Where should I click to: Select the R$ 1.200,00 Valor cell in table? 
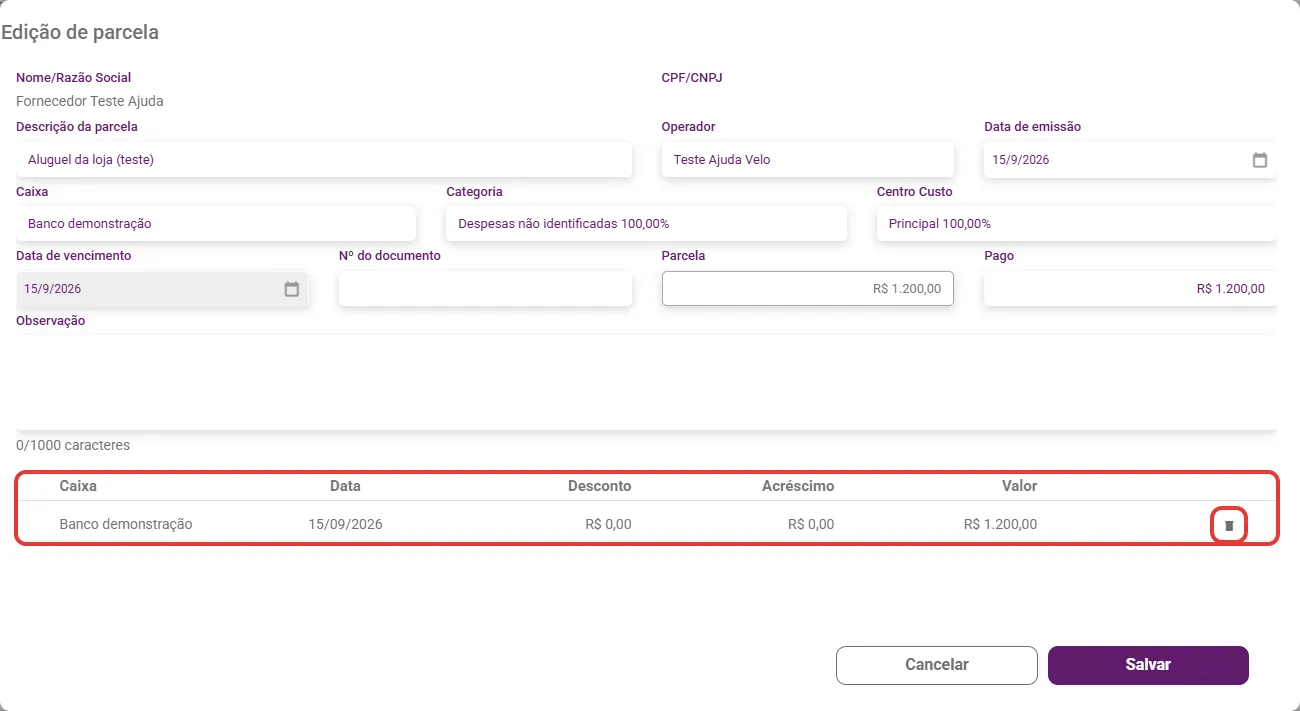pyautogui.click(x=1001, y=524)
